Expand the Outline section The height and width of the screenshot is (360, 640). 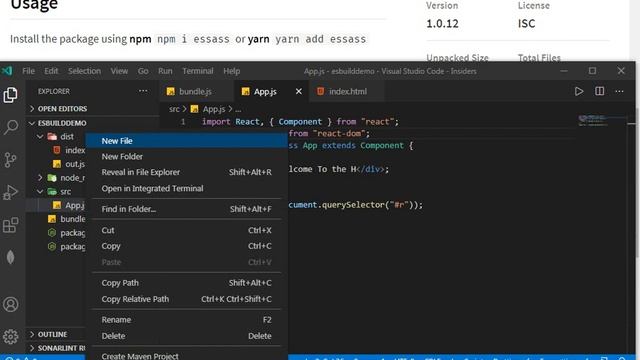pos(52,334)
